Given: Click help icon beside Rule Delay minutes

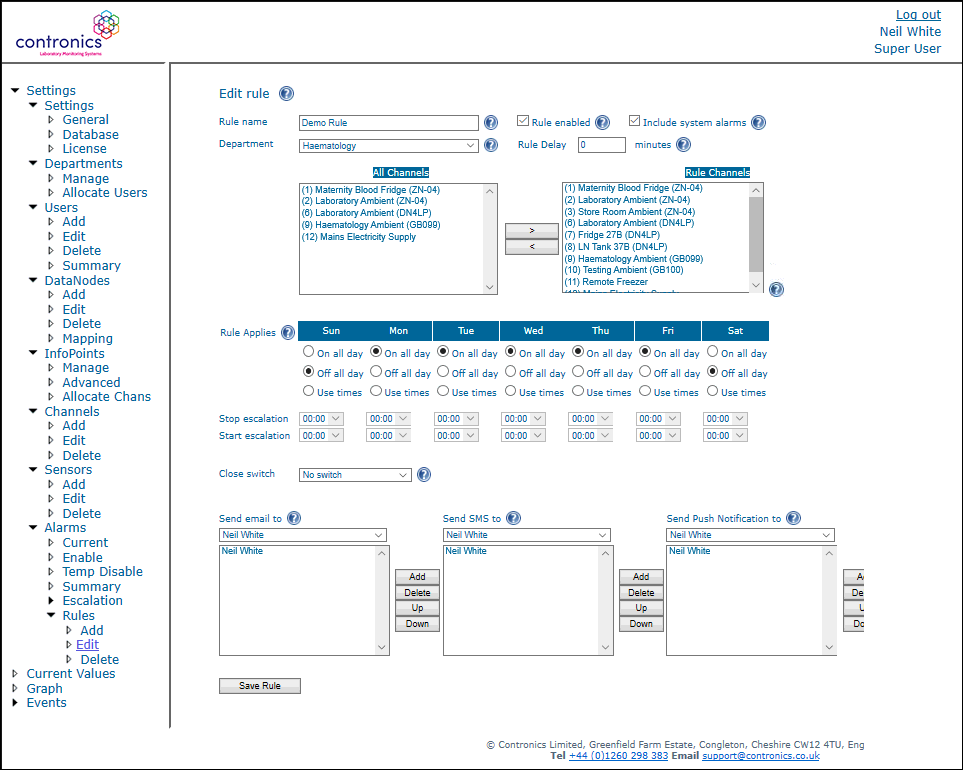Looking at the screenshot, I should [x=683, y=145].
